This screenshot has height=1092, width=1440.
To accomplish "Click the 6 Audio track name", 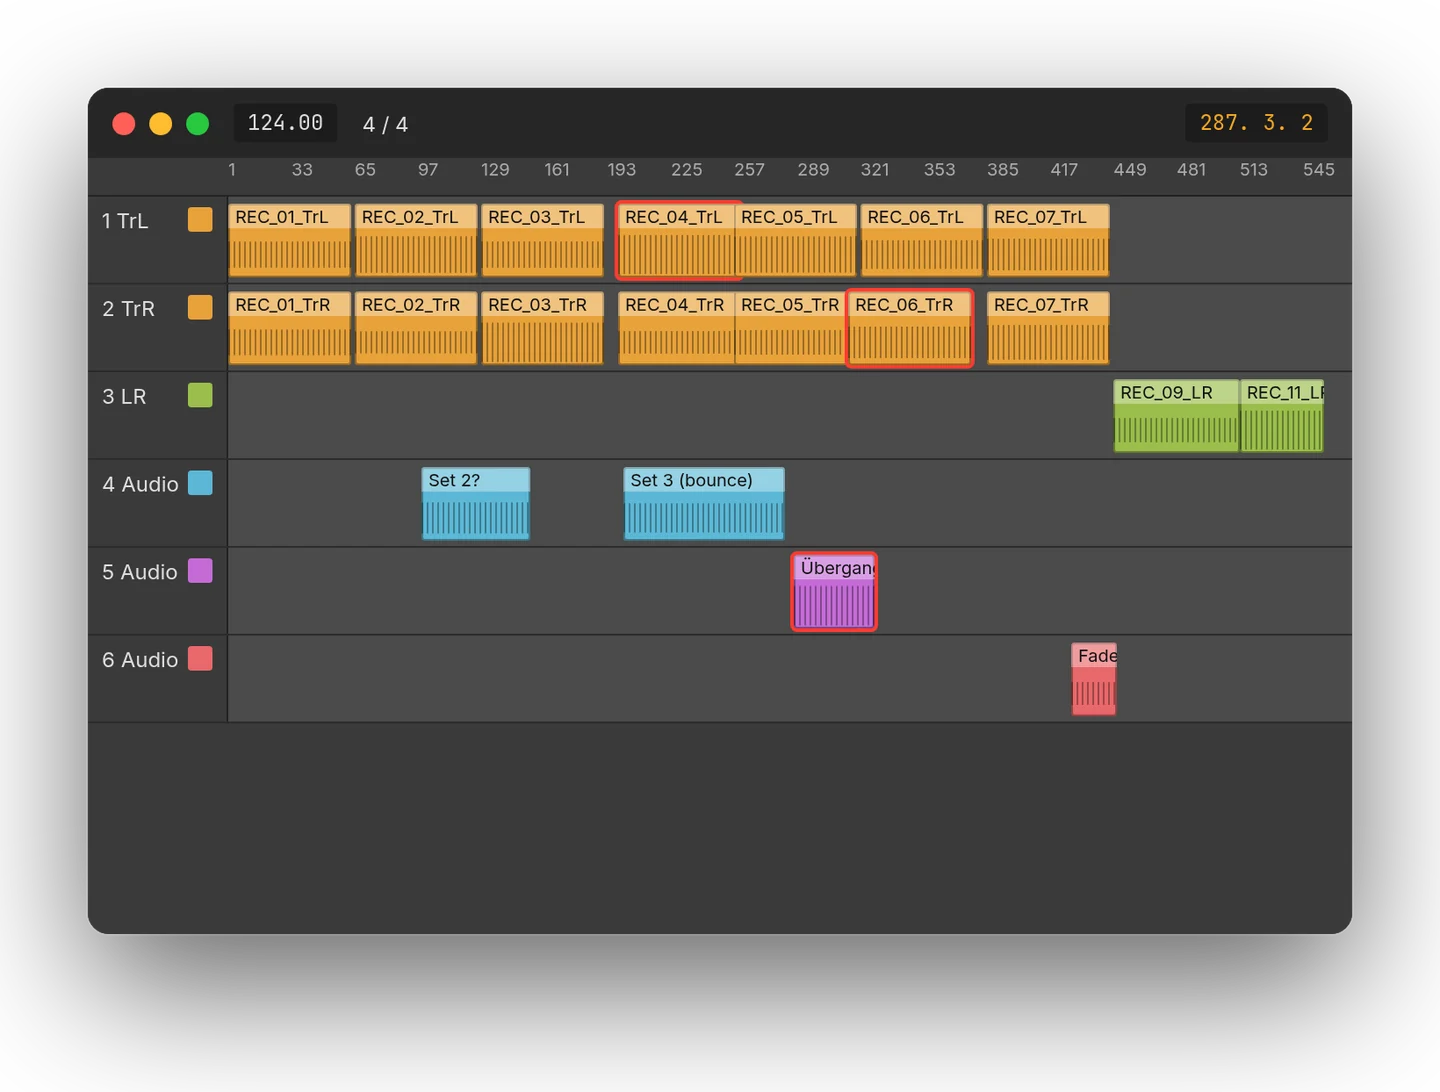I will pyautogui.click(x=140, y=660).
